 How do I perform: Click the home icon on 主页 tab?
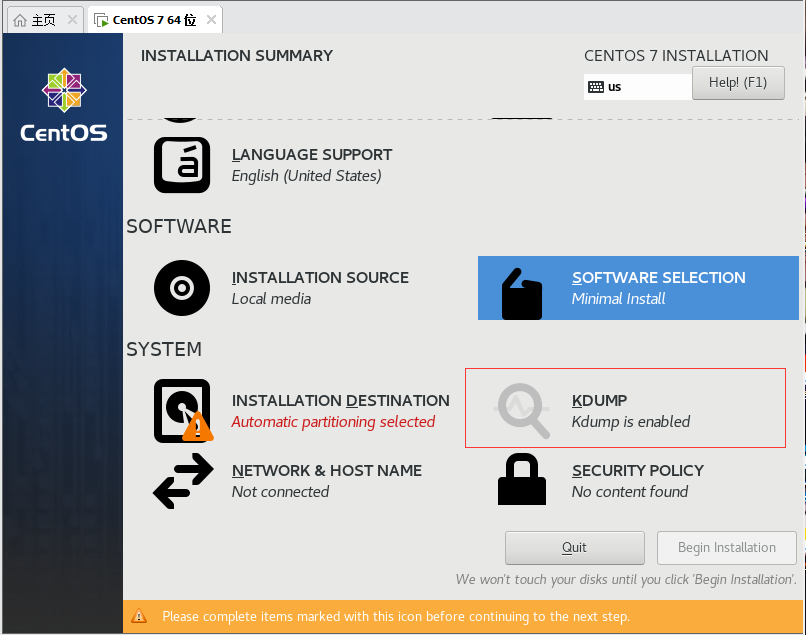tap(20, 20)
